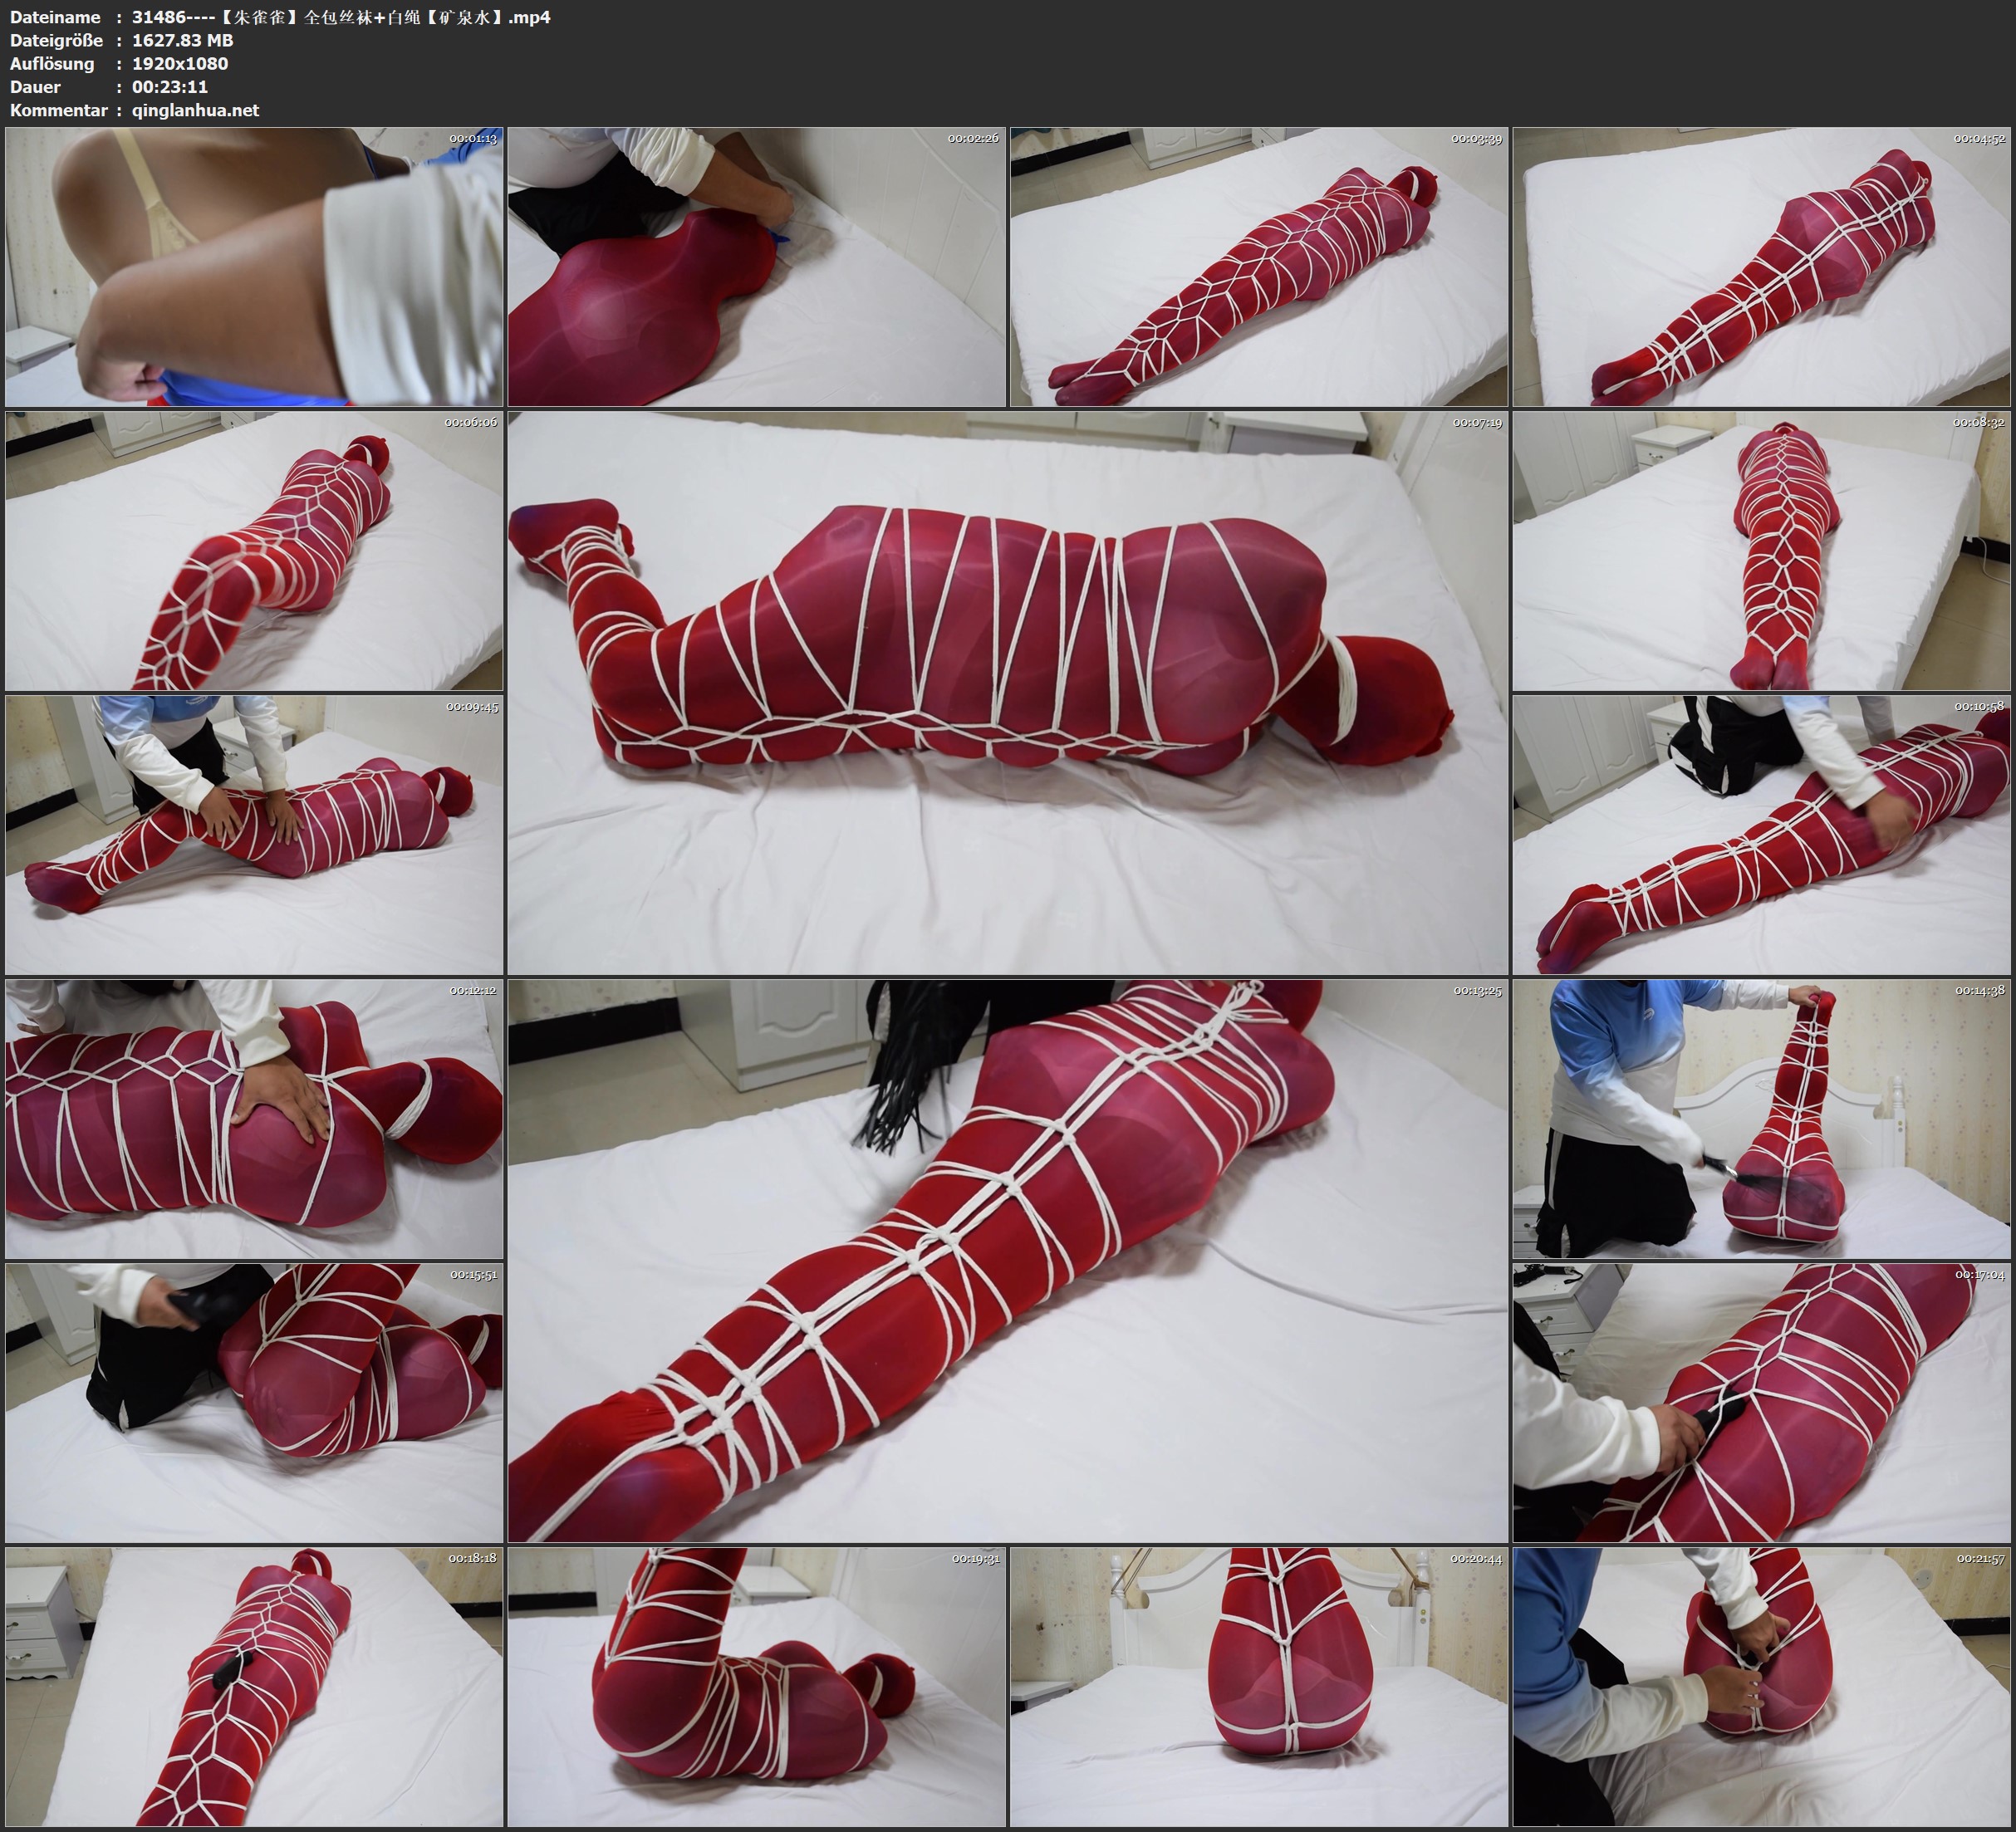Select the frame at 00:06:06
Image resolution: width=2016 pixels, height=1832 pixels.
[254, 551]
